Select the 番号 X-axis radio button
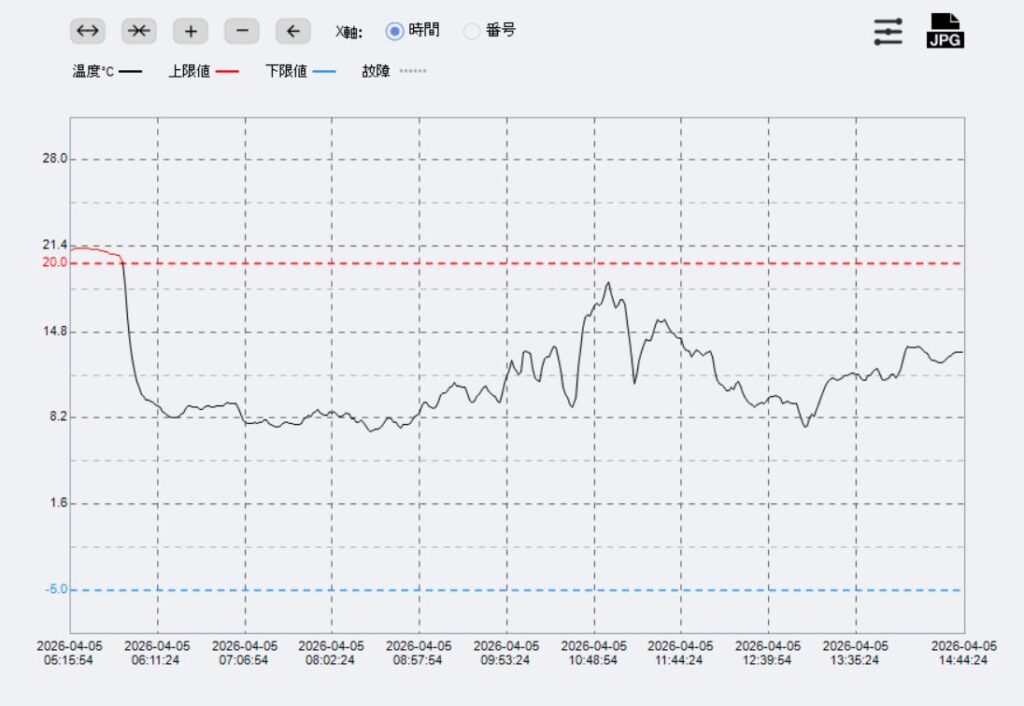Screen dimensions: 1024x706 pos(472,31)
